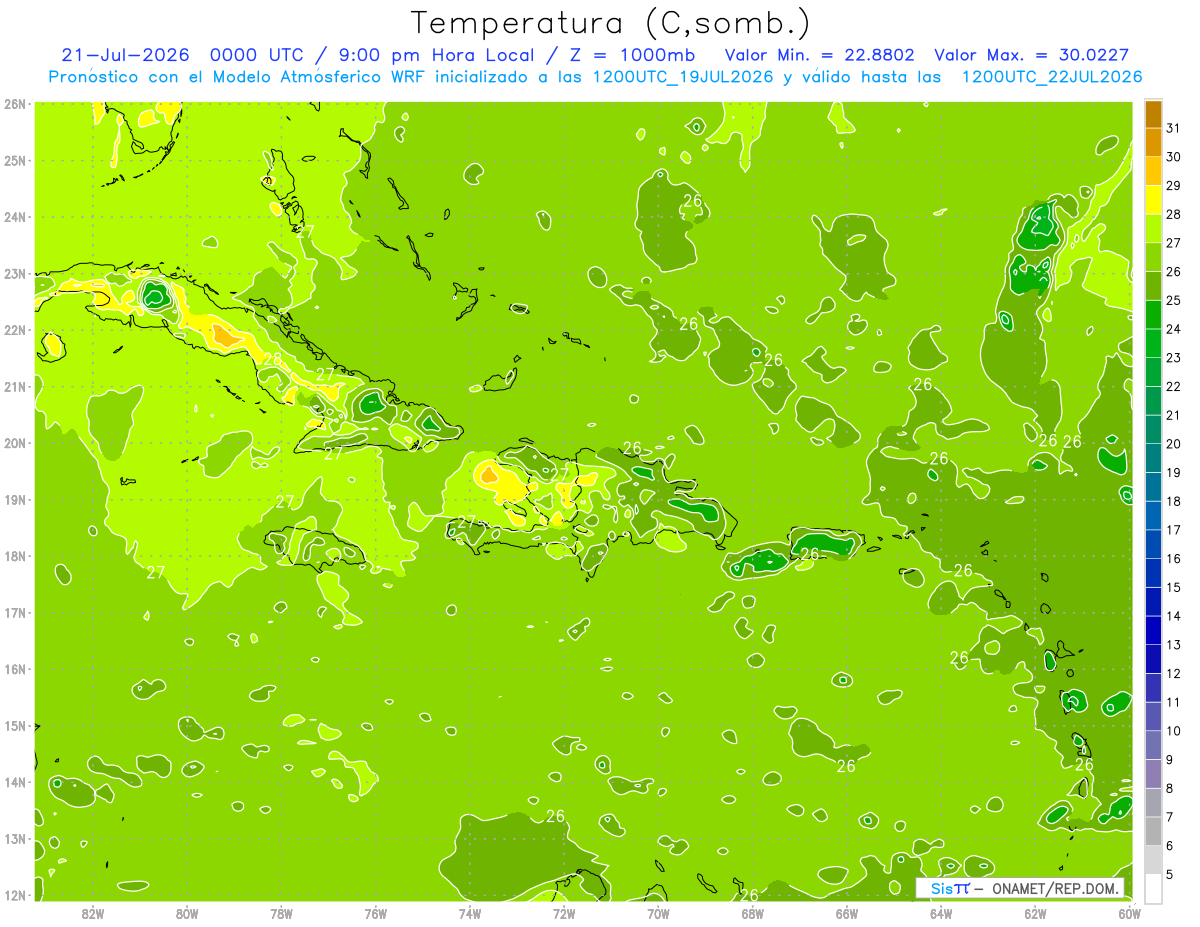This screenshot has height=927, width=1200.
Task: Click the "74W" longitude axis label
Action: click(470, 913)
